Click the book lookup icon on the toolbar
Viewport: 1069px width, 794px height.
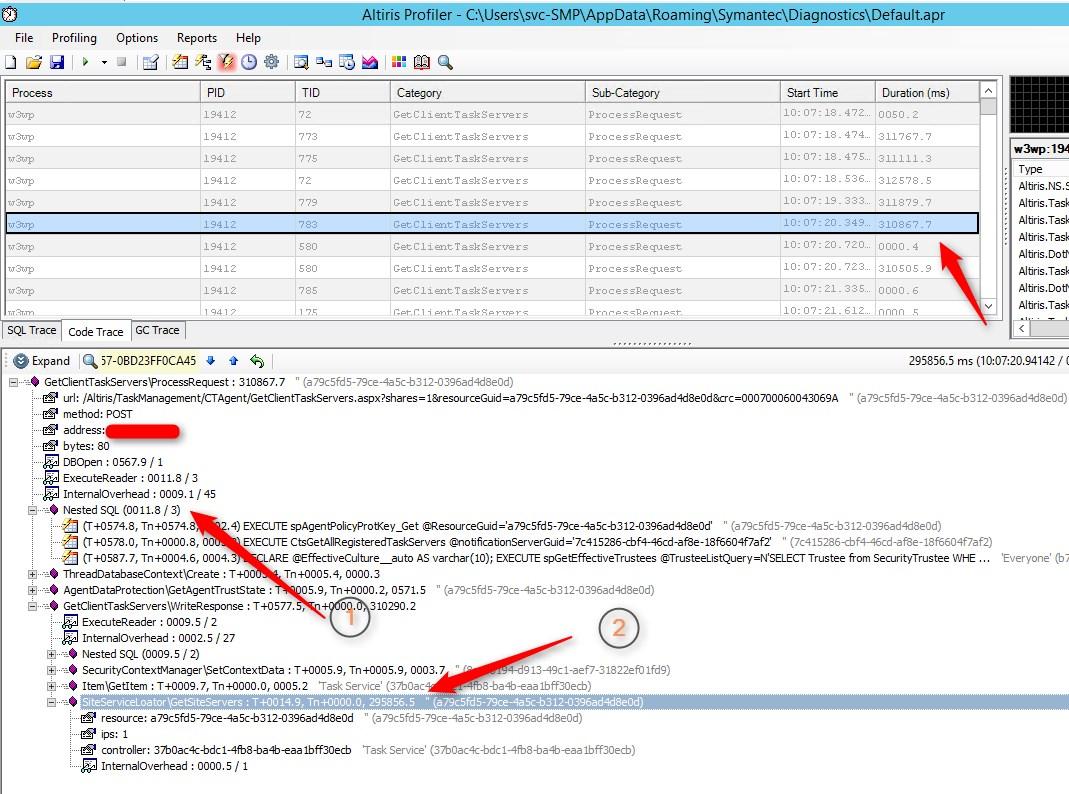[422, 62]
